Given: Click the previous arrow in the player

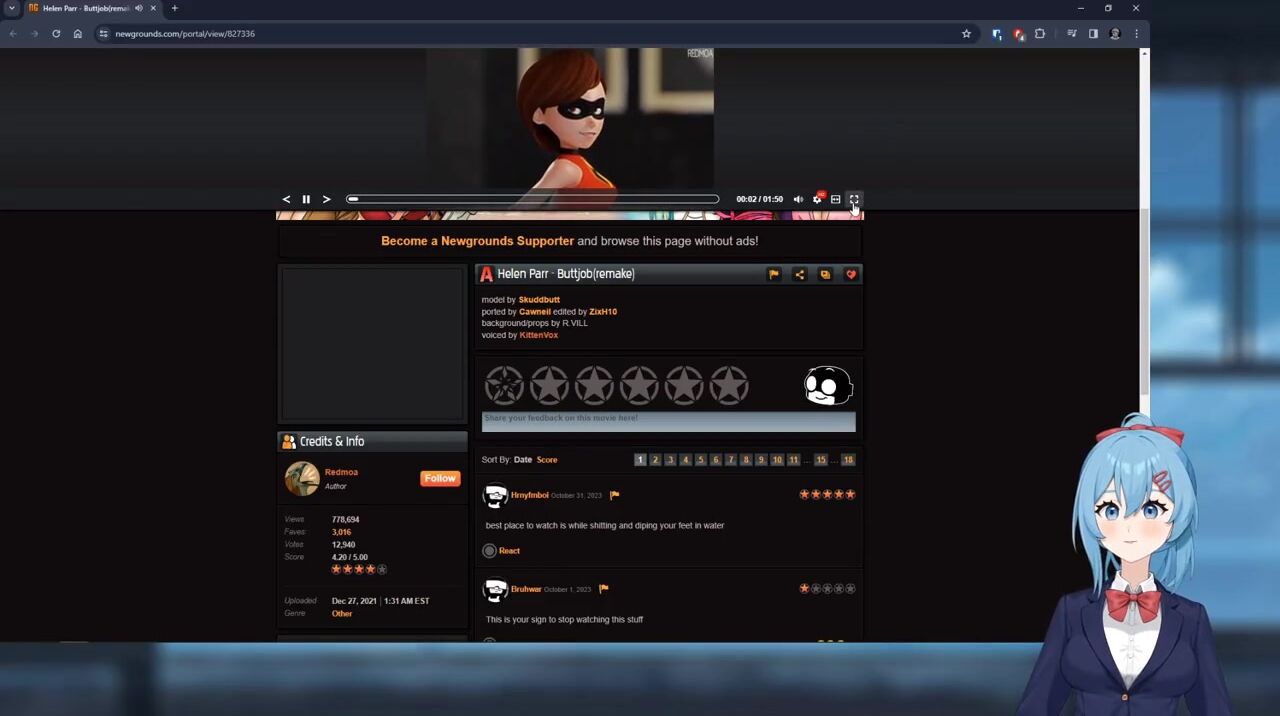Looking at the screenshot, I should click(x=286, y=199).
